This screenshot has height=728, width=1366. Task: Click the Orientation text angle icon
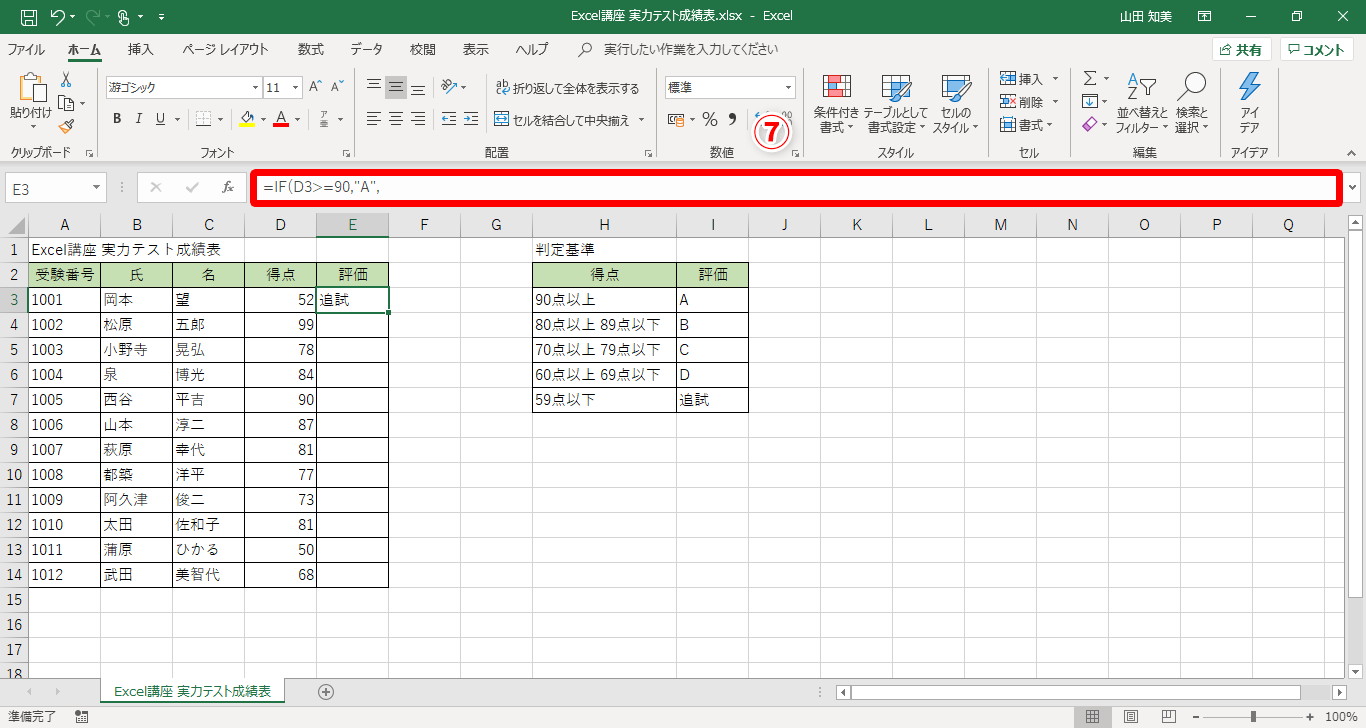point(449,87)
